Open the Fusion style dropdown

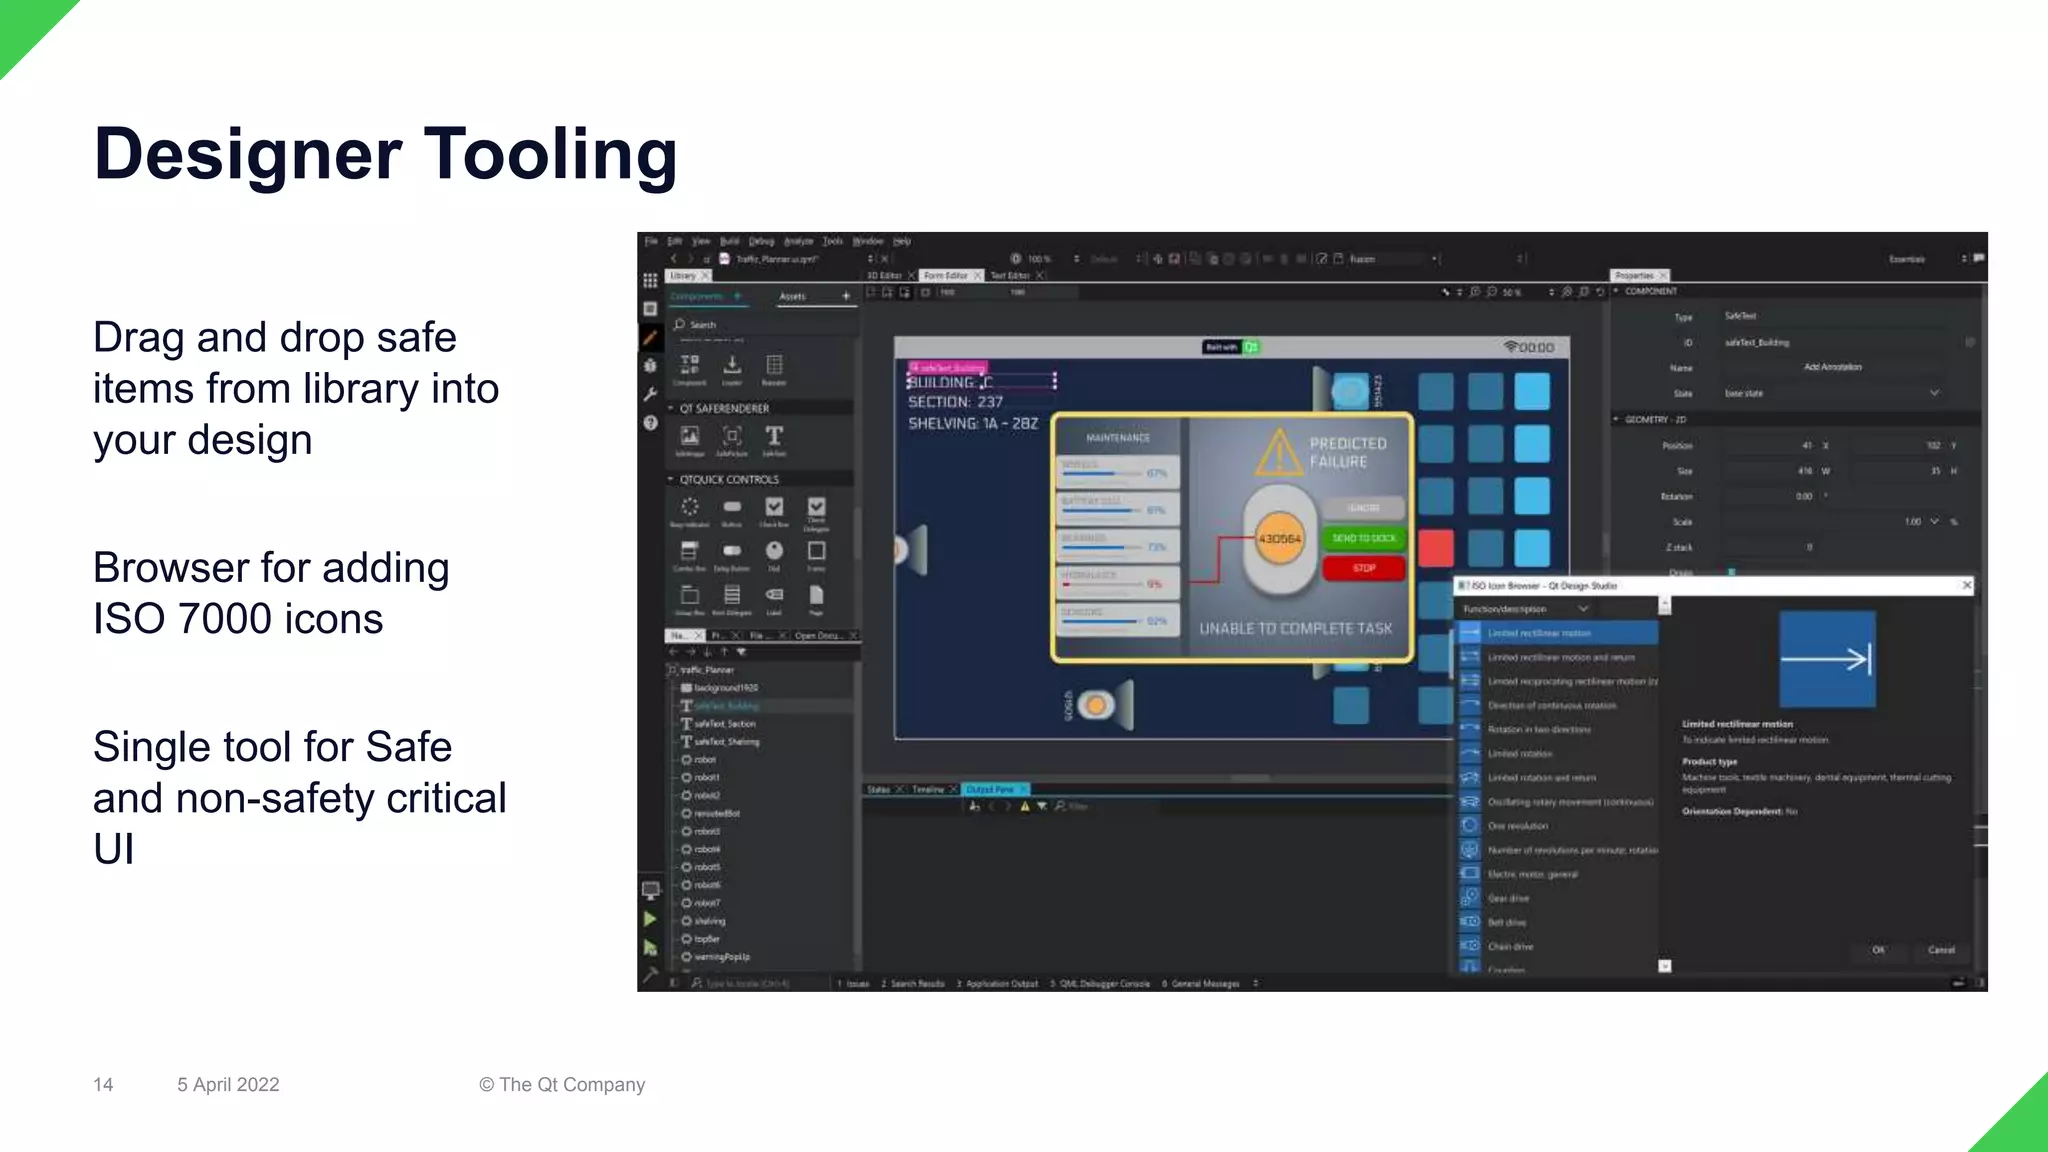click(1392, 259)
